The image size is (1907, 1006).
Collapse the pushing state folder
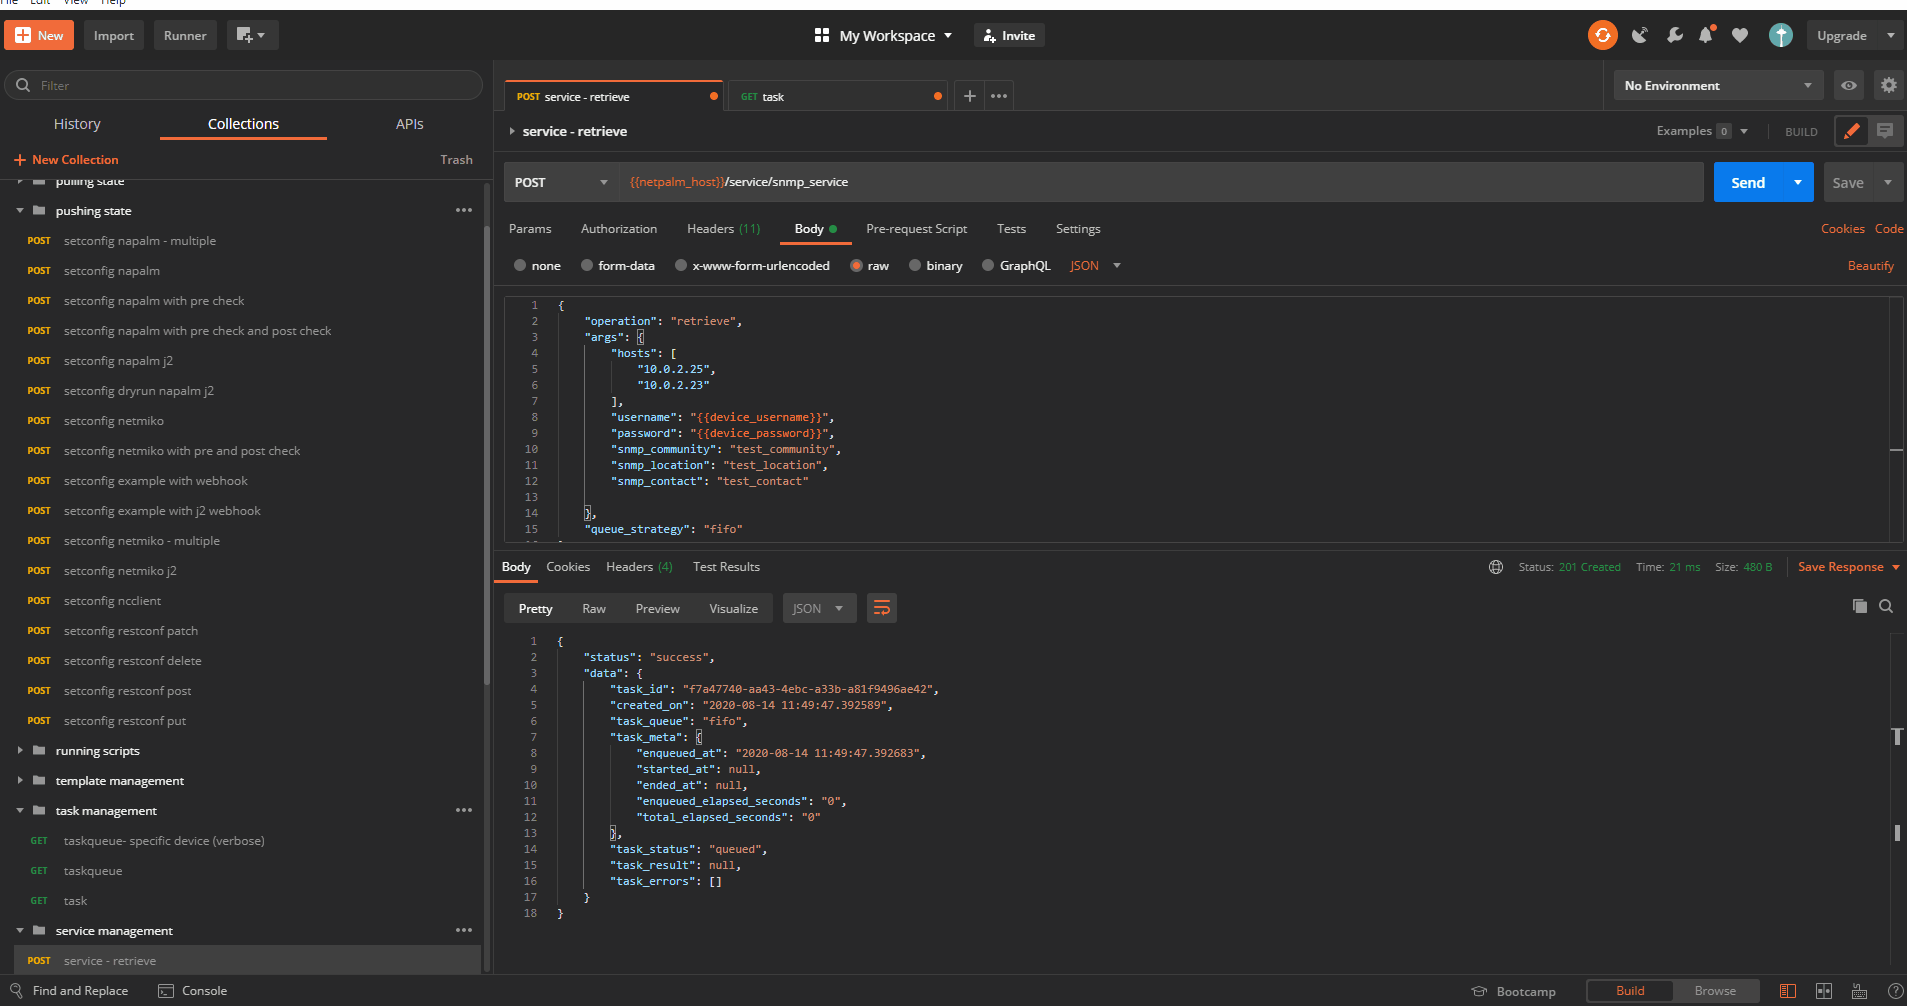pyautogui.click(x=20, y=210)
